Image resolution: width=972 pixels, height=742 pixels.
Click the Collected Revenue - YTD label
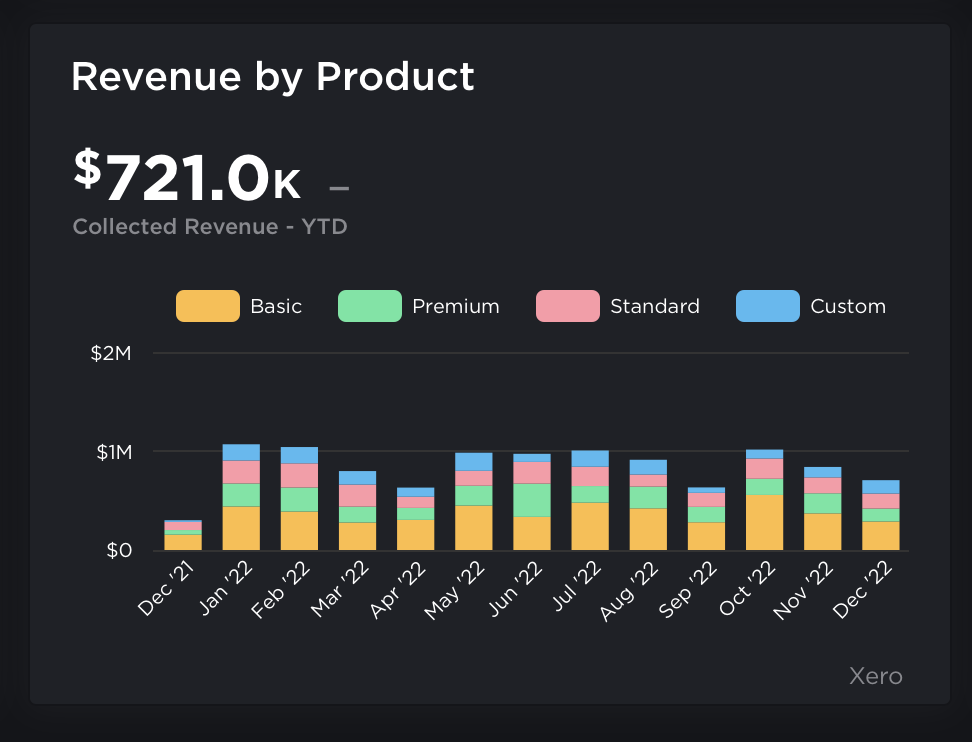click(210, 226)
